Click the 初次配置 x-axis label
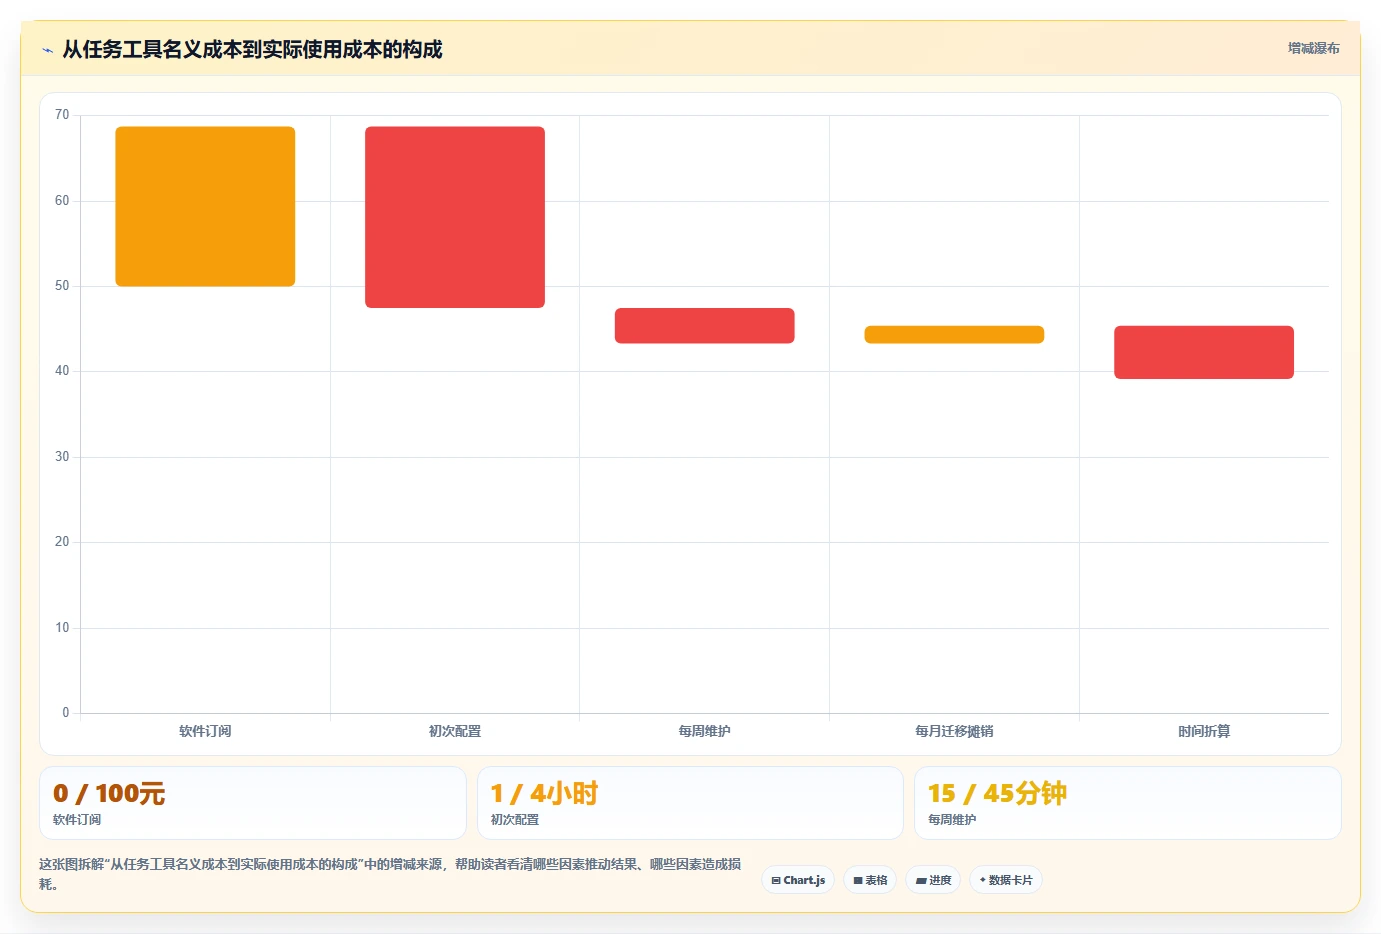1381x934 pixels. (455, 731)
